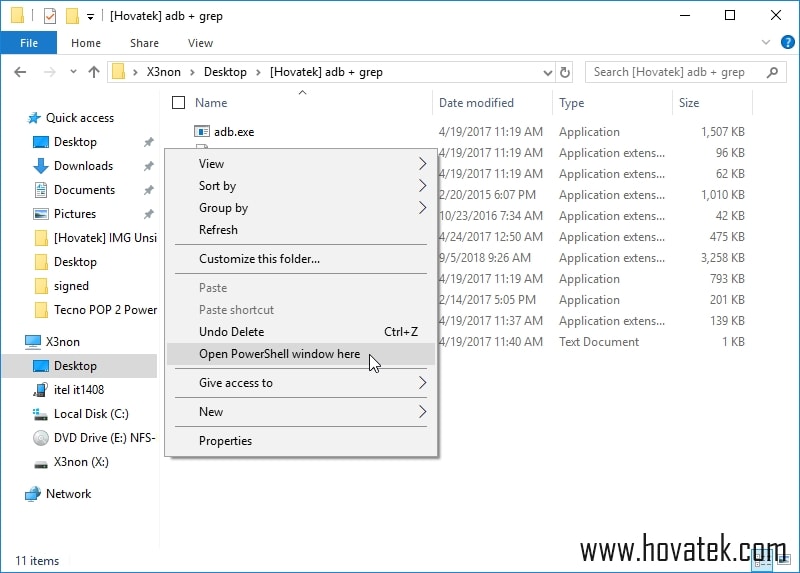800x573 pixels.
Task: Choose Customize this folder... menu entry
Action: 301,259
